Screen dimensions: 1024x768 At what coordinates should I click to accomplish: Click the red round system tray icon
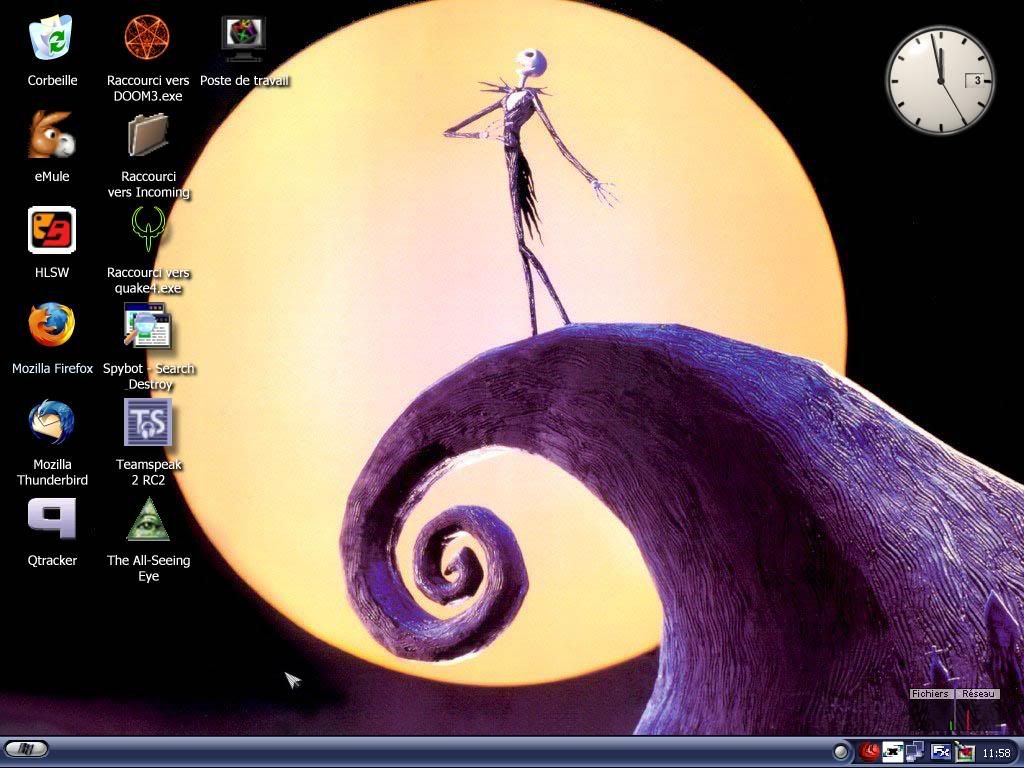(869, 752)
